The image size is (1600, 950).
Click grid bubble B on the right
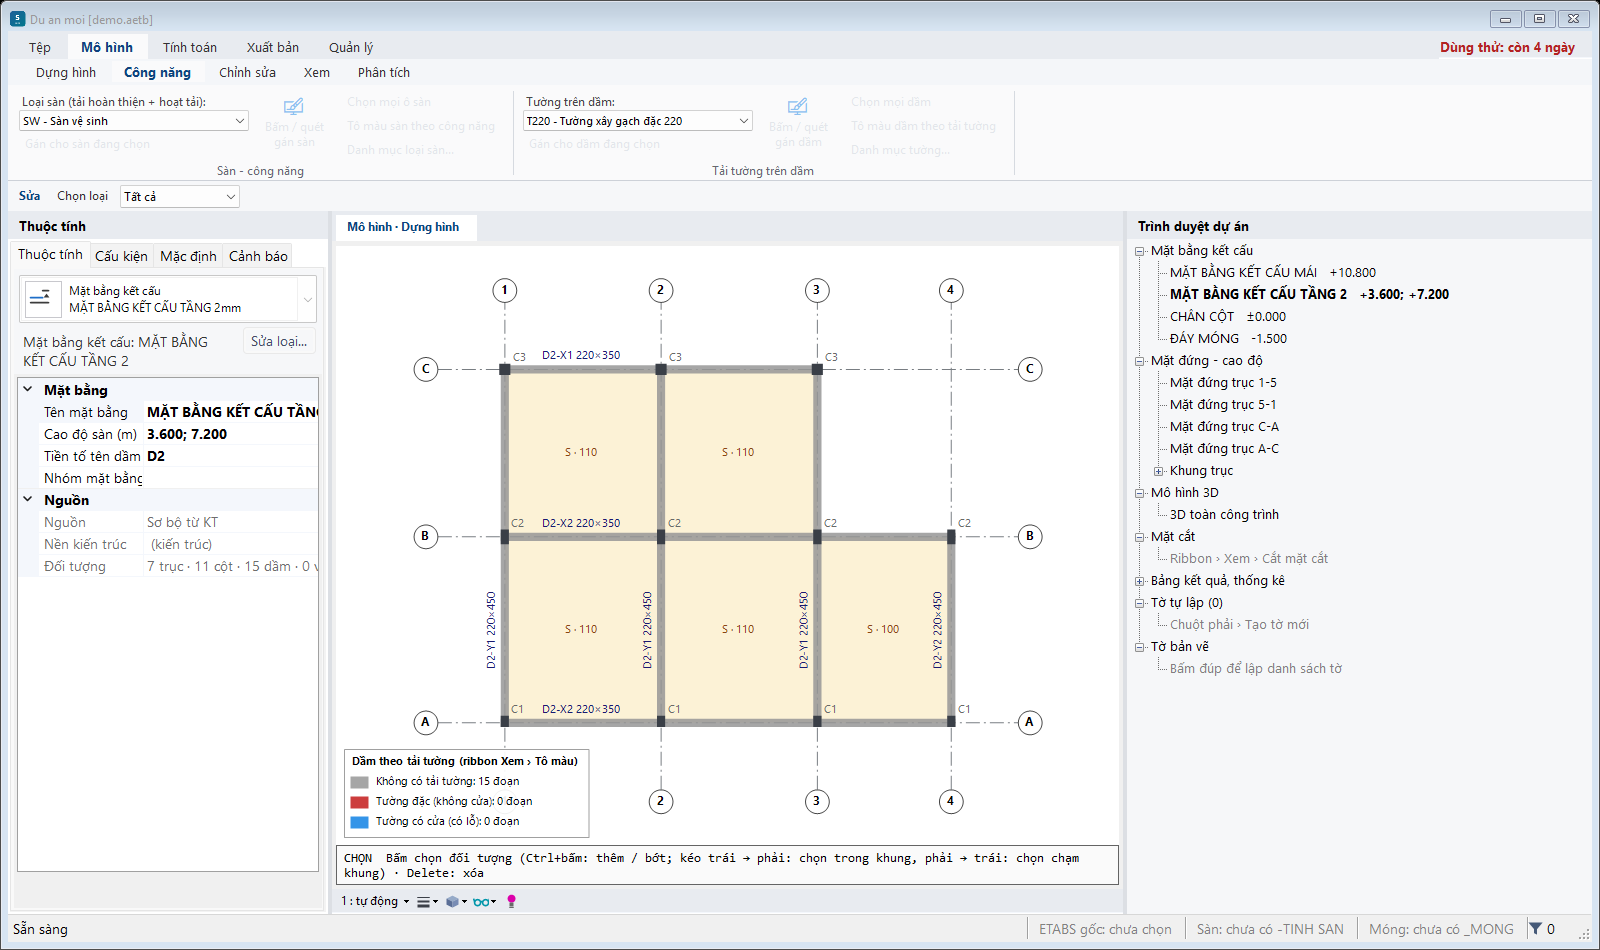(x=1030, y=536)
